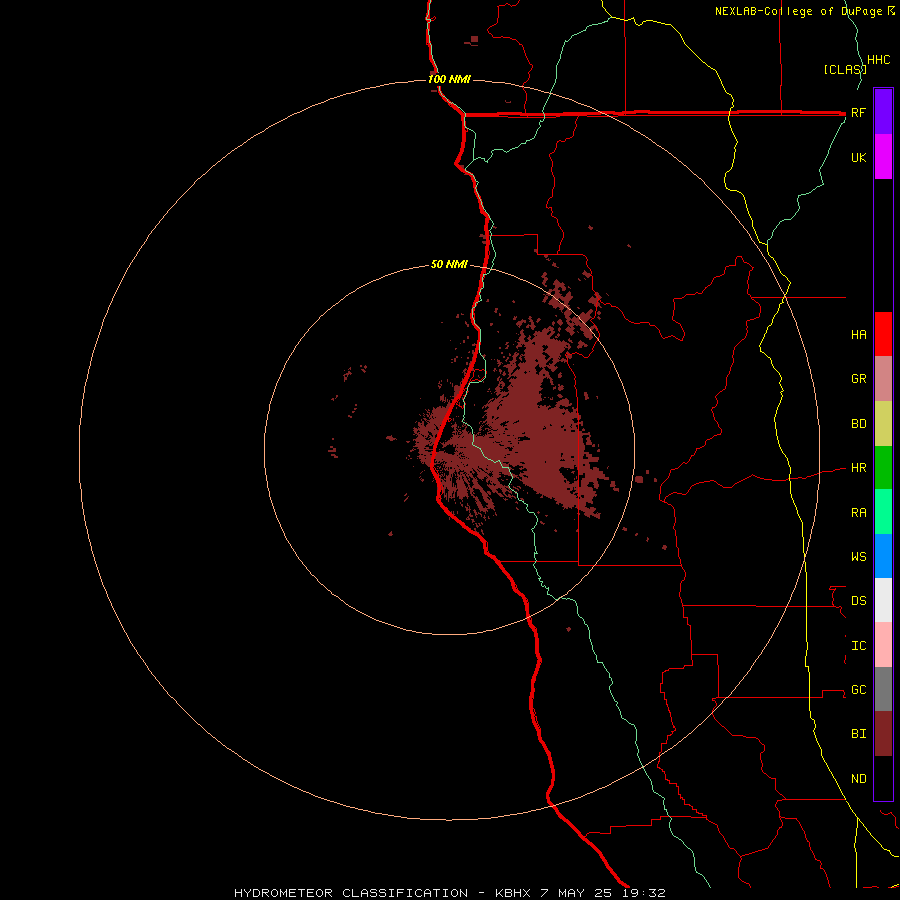Click the "WS" legend label
This screenshot has height=900, width=900.
(x=858, y=557)
